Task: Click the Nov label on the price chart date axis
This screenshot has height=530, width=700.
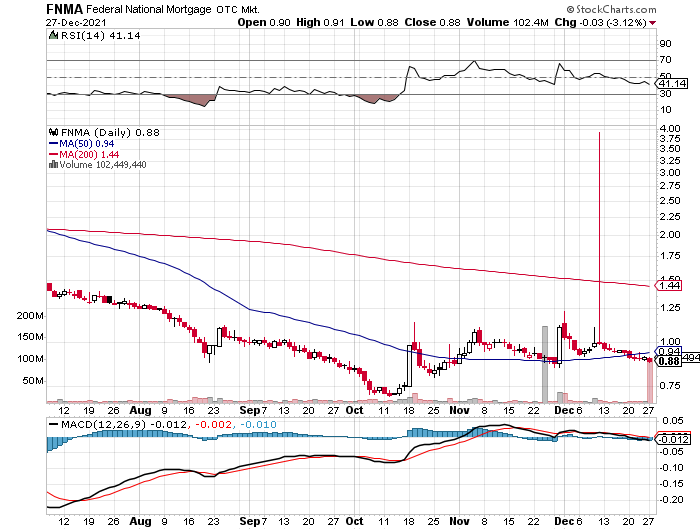Action: 459,410
